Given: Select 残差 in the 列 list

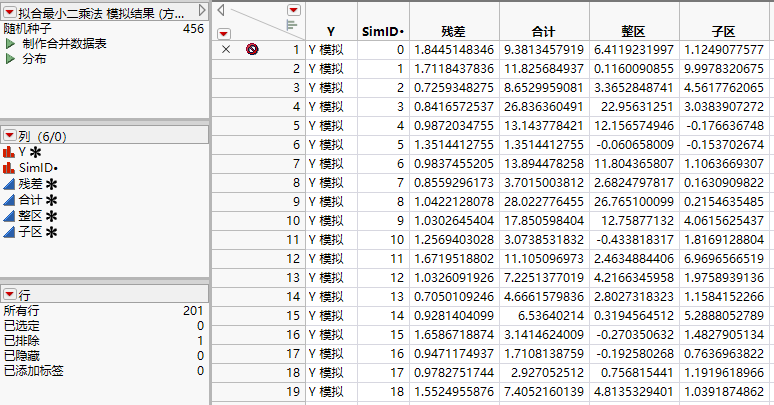Looking at the screenshot, I should click(31, 184).
